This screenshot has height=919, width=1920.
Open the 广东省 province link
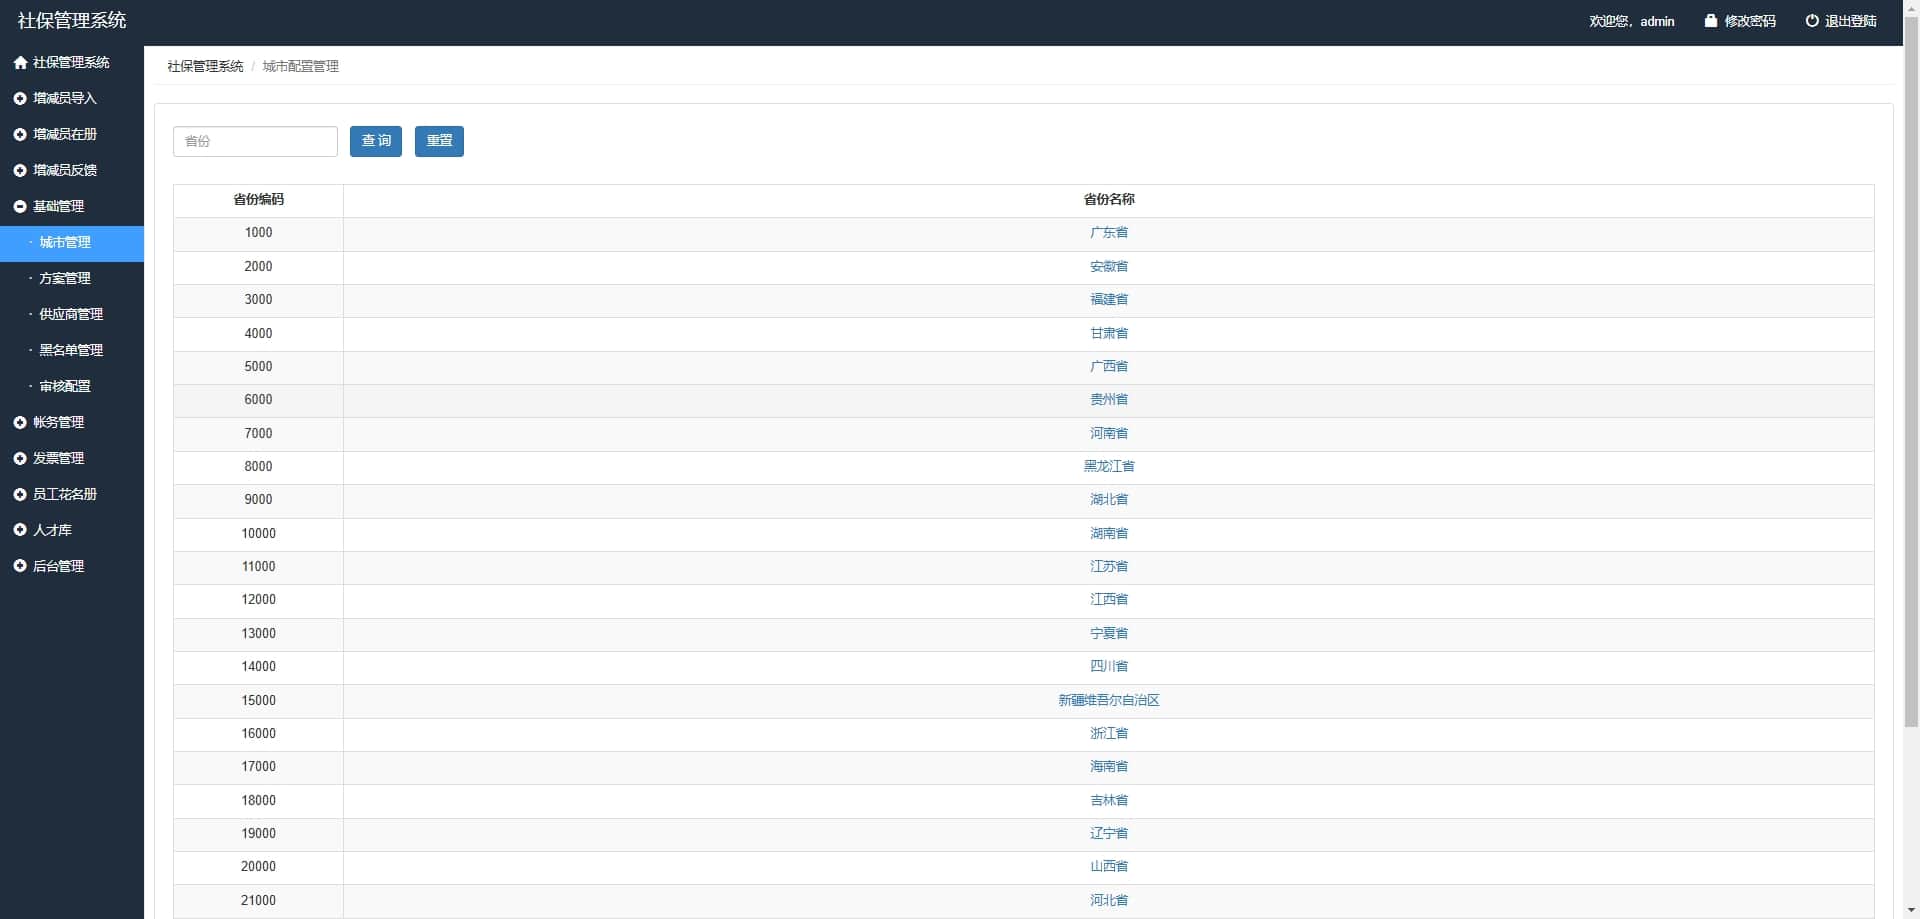(1109, 233)
